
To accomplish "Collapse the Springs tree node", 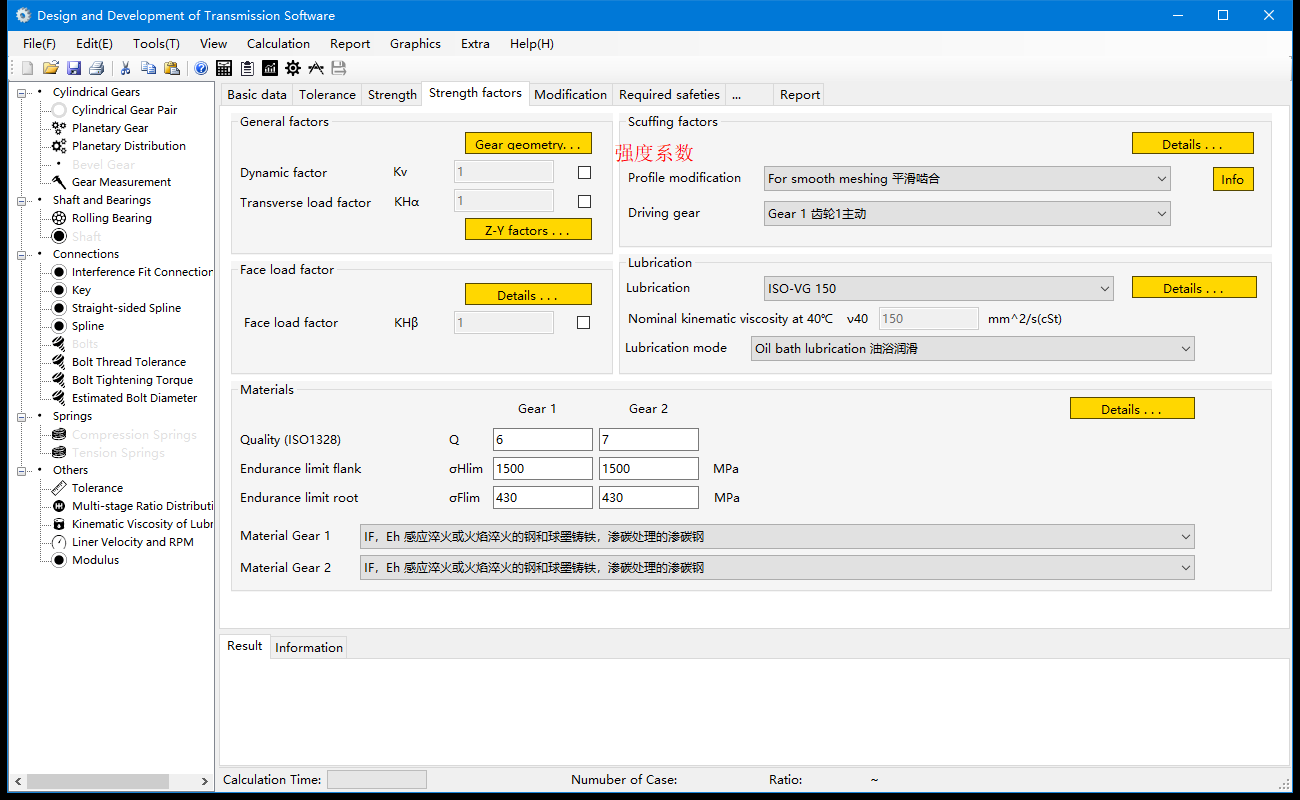I will pos(22,416).
